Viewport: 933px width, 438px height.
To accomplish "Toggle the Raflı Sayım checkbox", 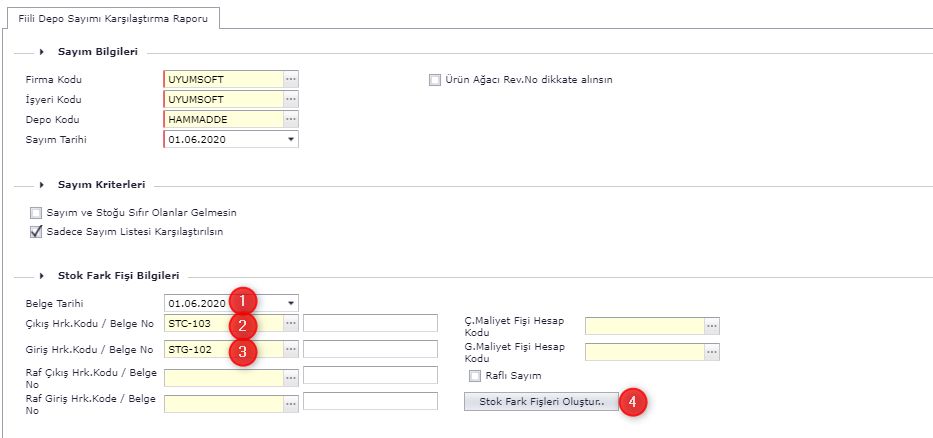I will [x=475, y=376].
